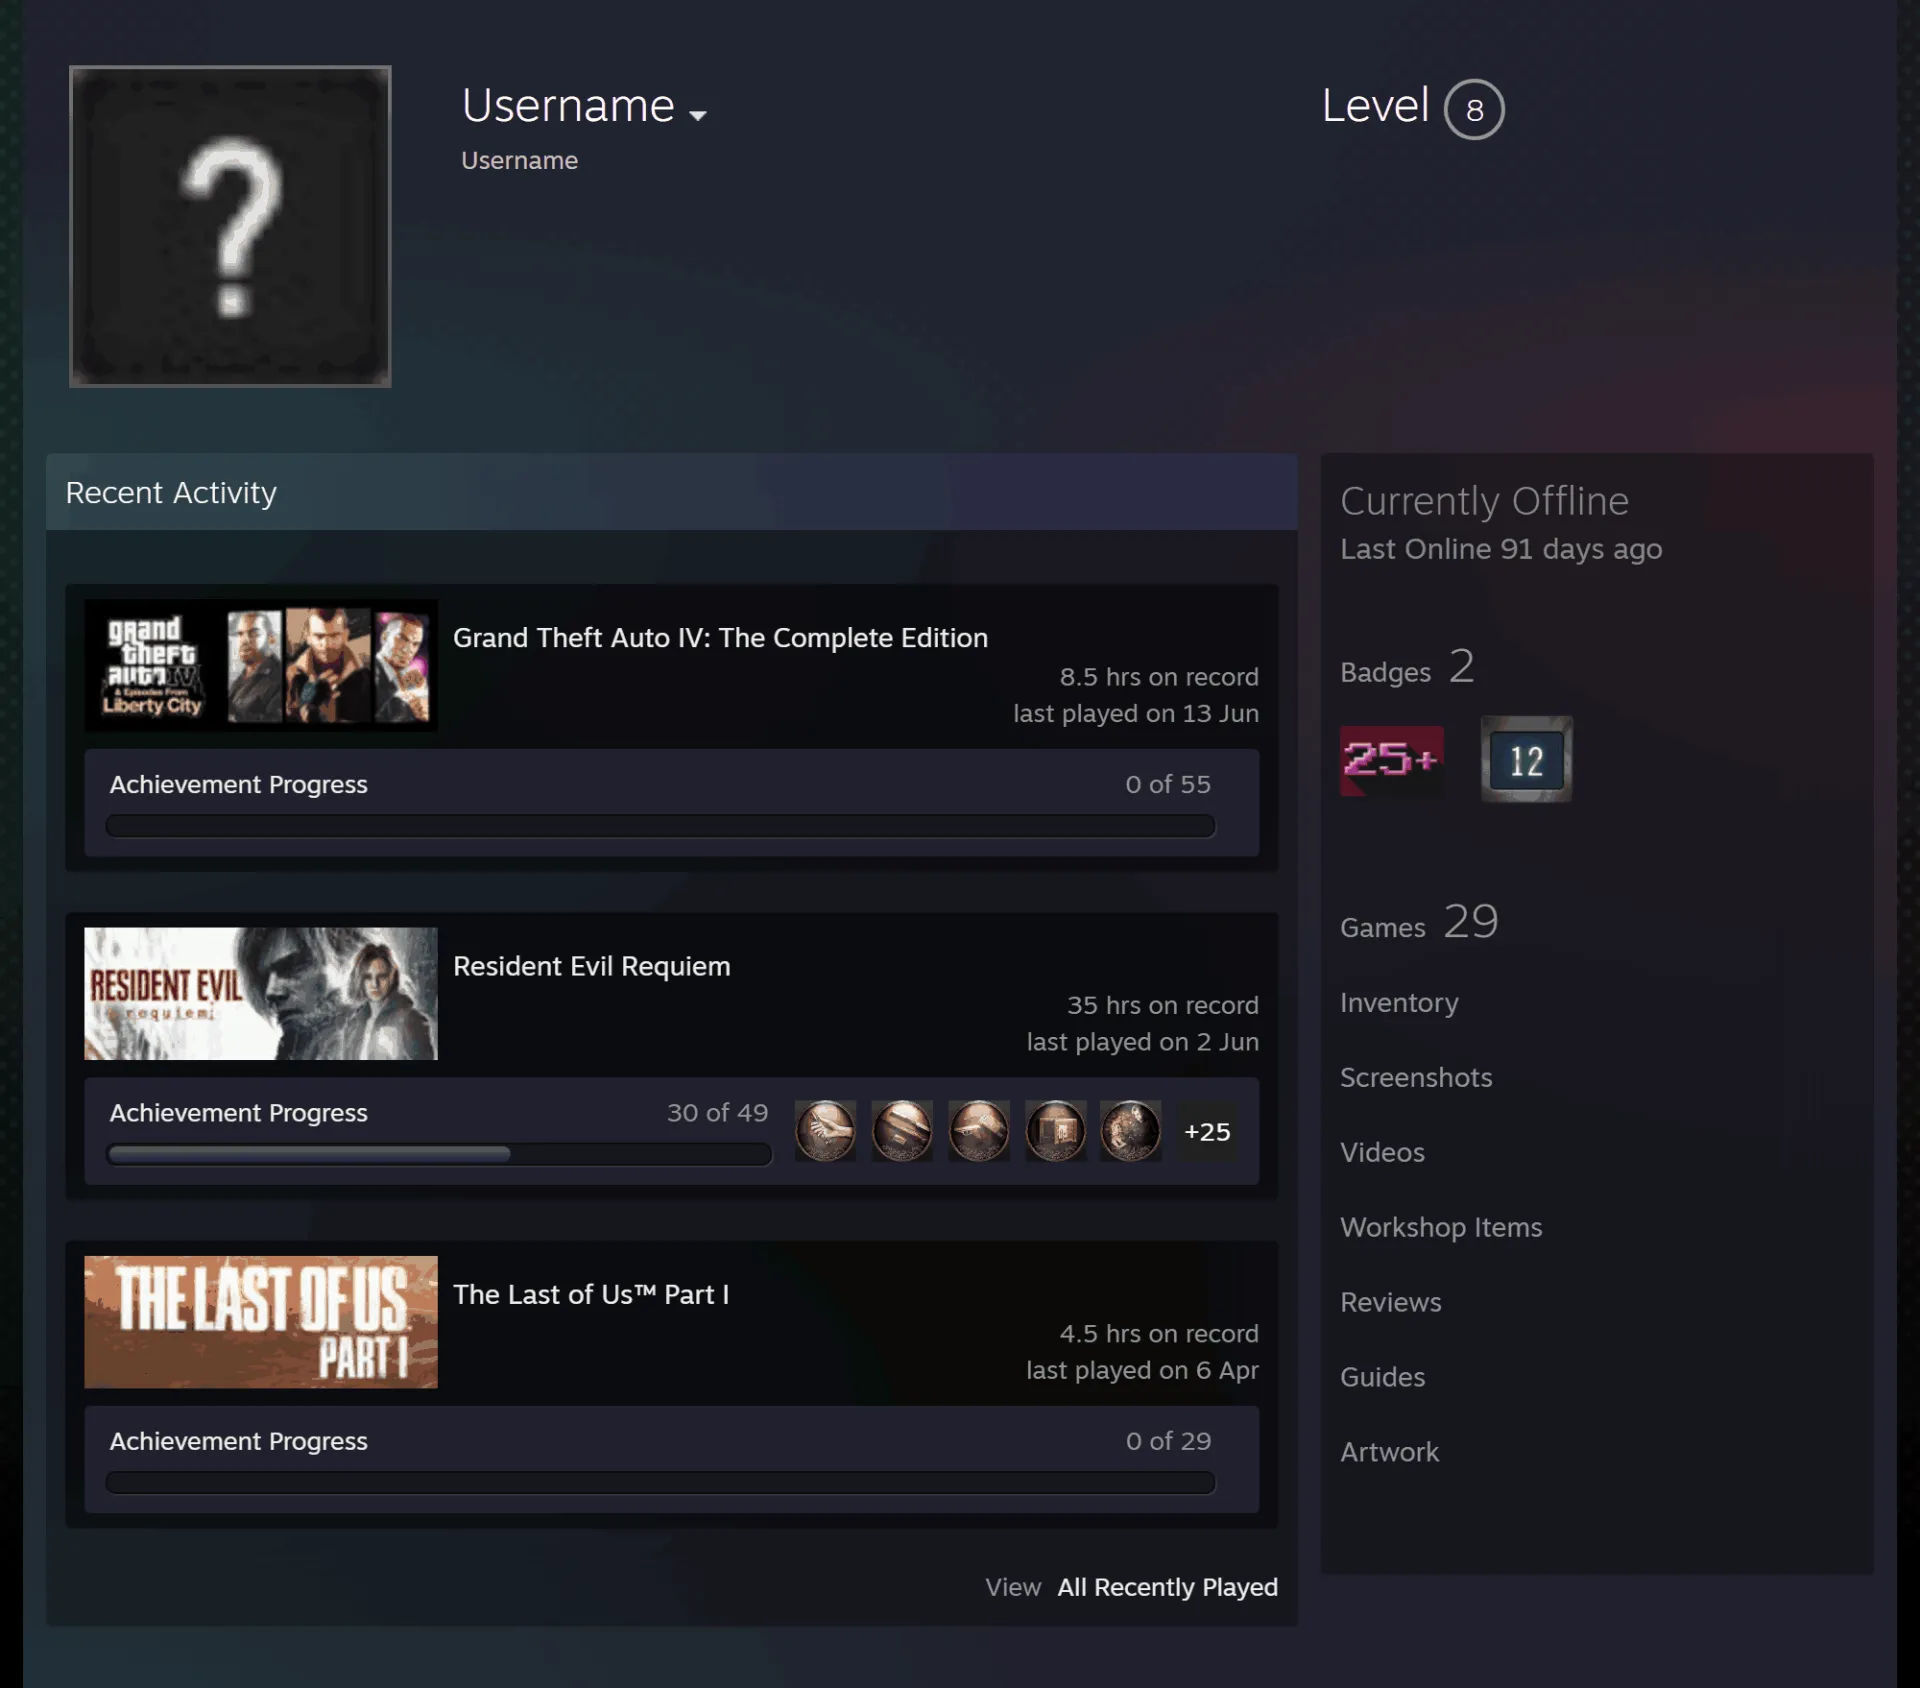The image size is (1920, 1688).
Task: Click Resident Evil achievement progress bar
Action: coord(439,1154)
